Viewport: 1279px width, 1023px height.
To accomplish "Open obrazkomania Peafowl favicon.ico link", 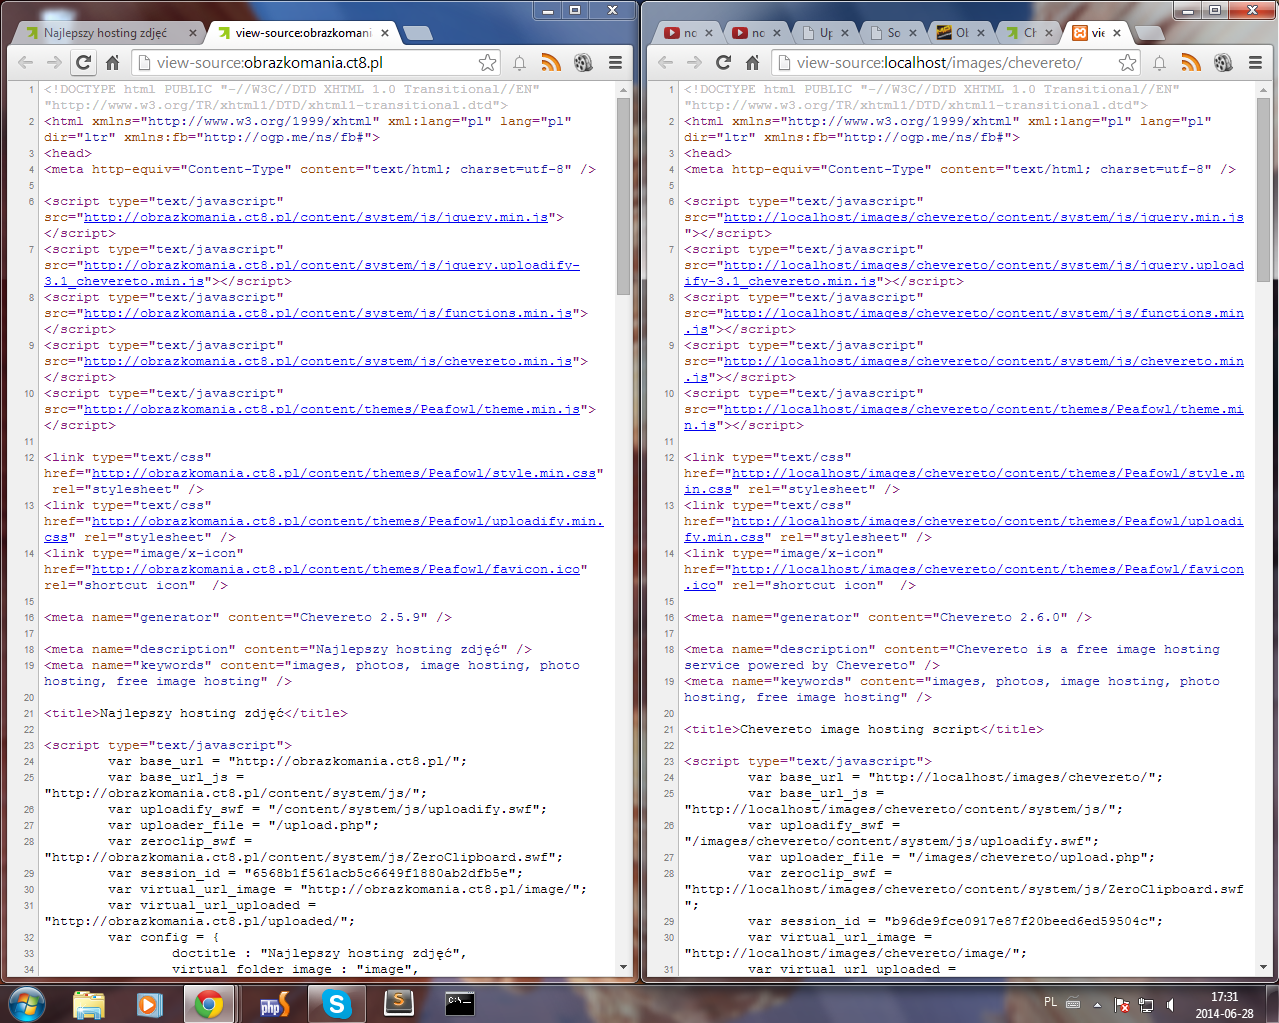I will 336,569.
